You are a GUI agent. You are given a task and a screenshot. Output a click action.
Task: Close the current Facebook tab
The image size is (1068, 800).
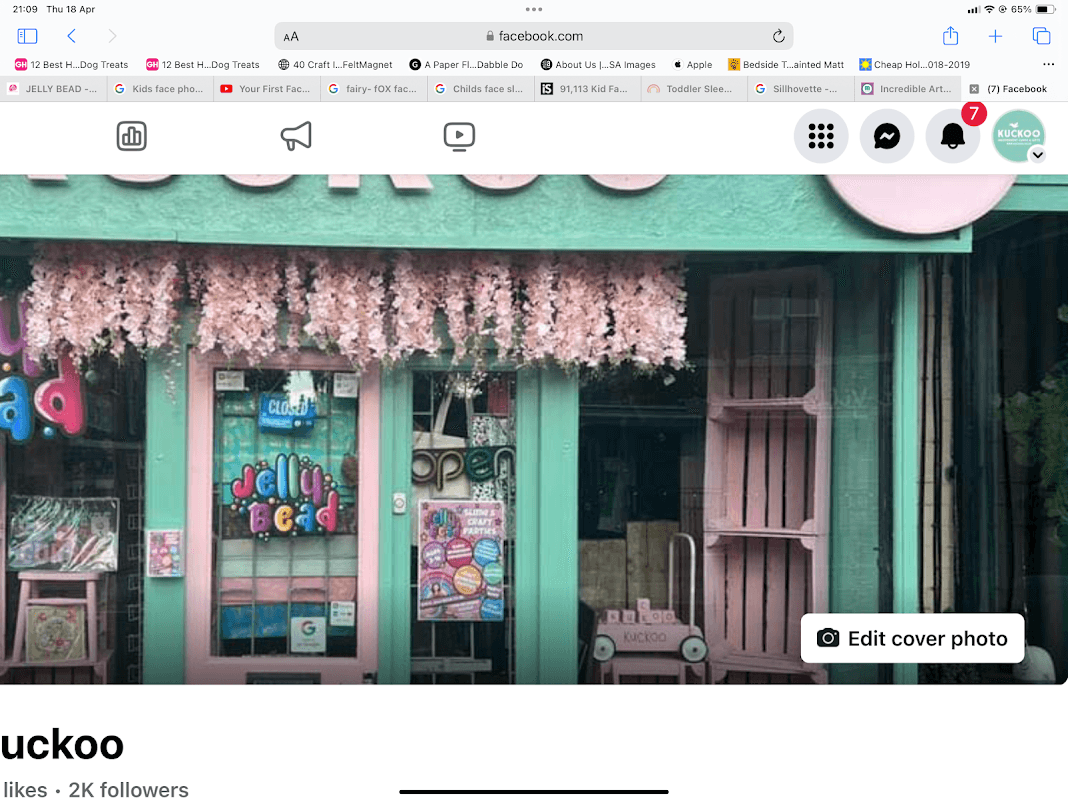[x=975, y=89]
